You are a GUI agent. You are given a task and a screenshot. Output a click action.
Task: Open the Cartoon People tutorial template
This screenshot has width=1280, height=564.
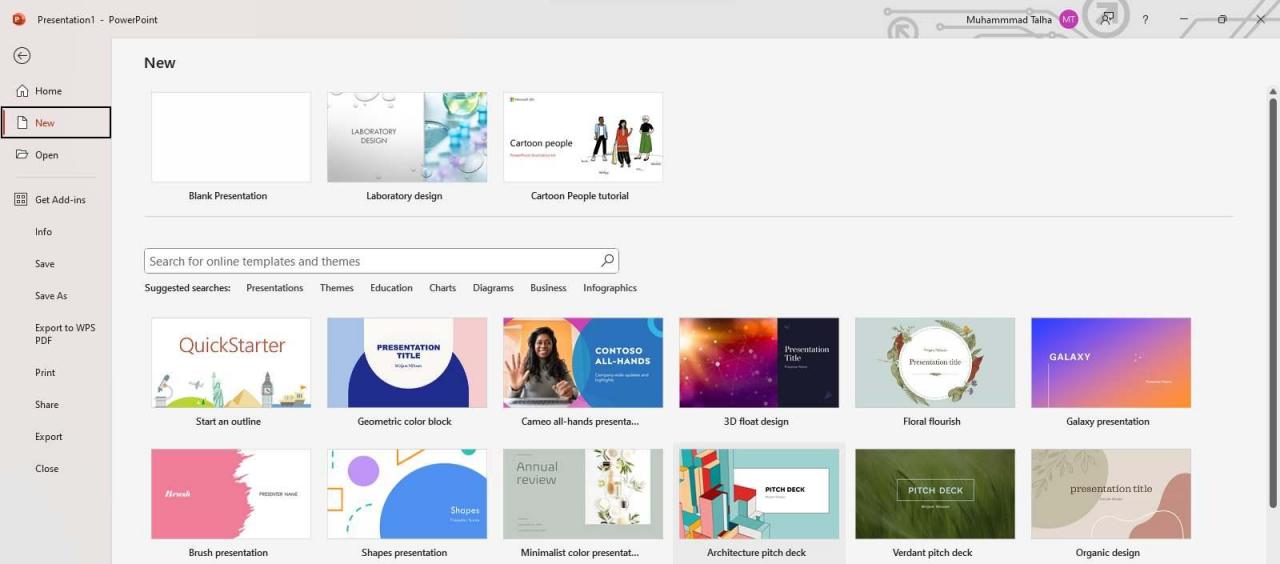(x=583, y=137)
